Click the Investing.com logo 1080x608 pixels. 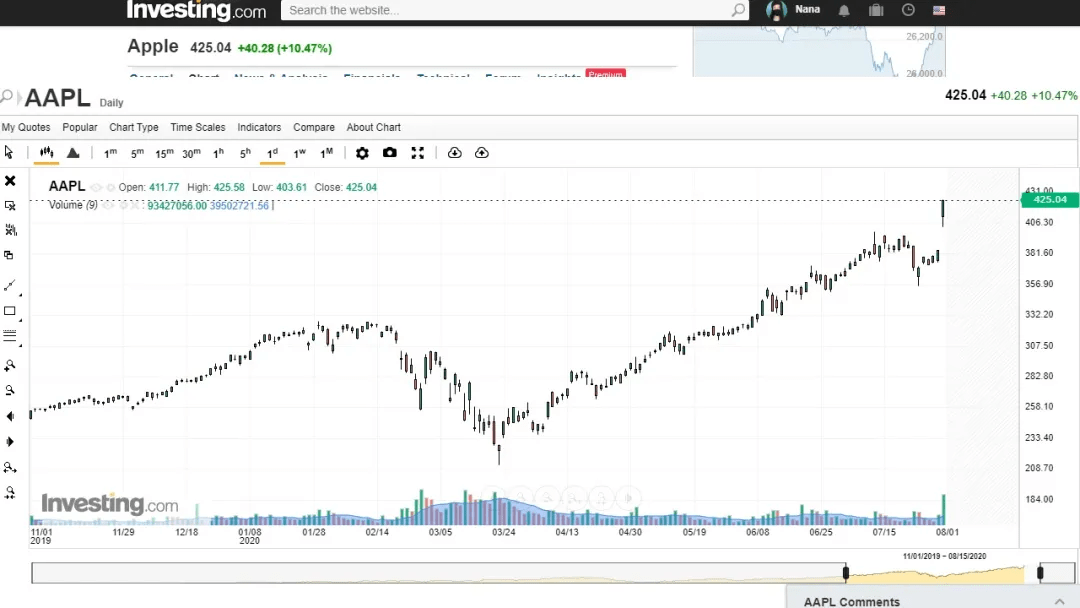pos(196,10)
